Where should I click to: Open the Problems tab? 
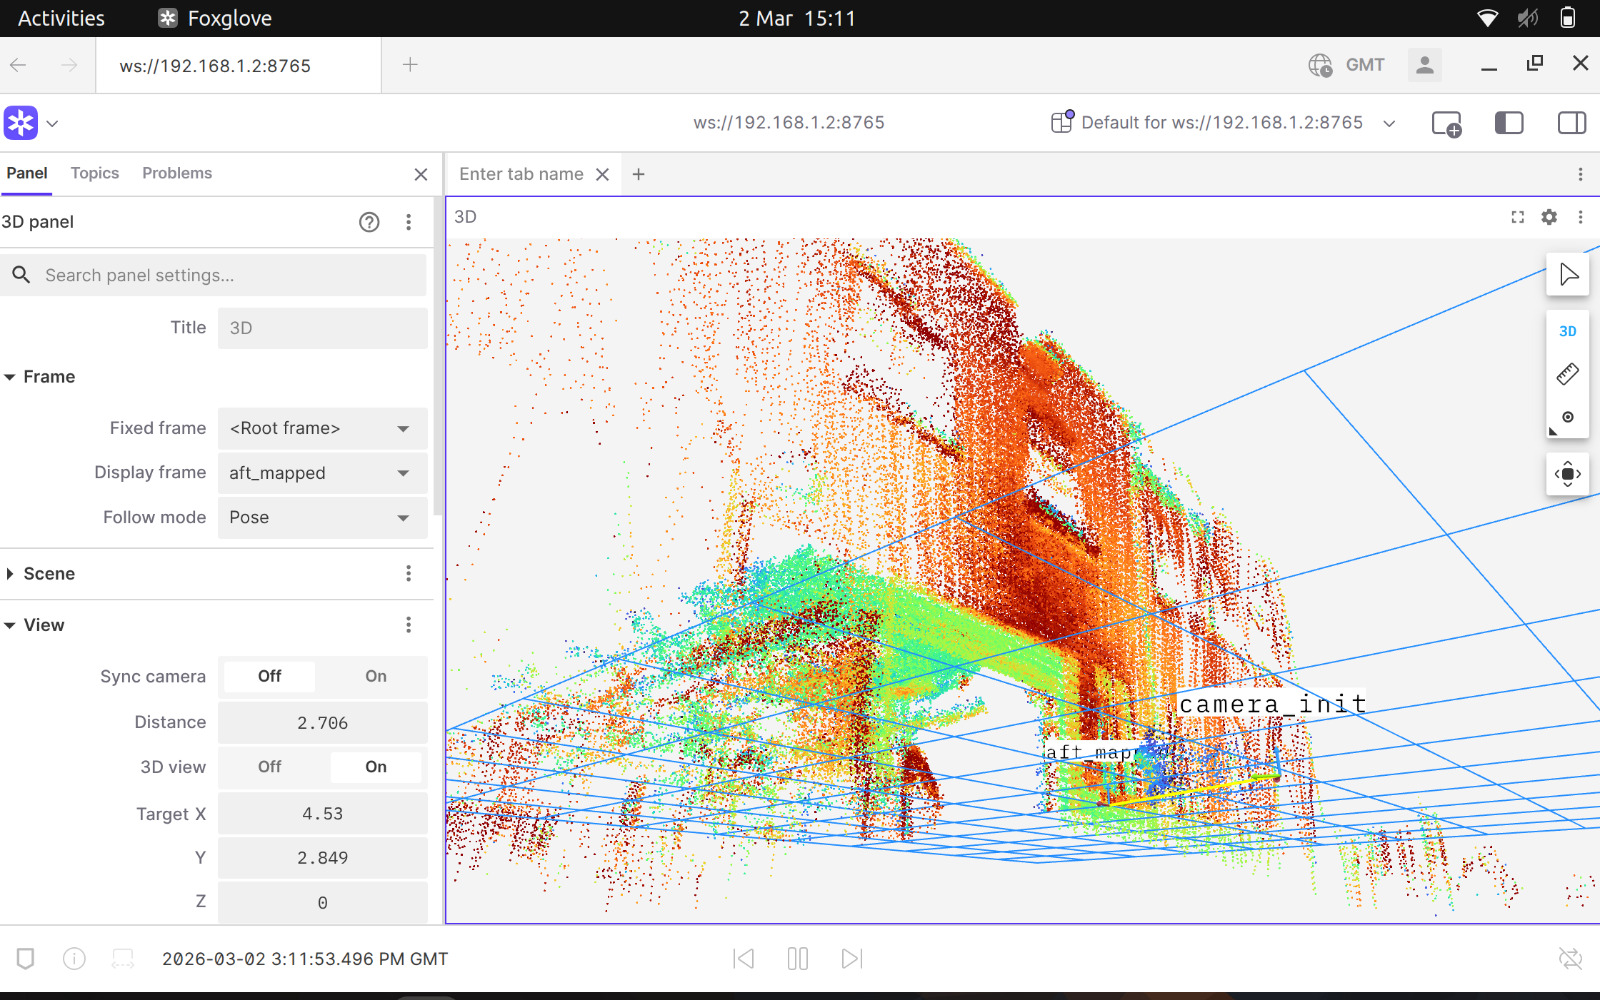coord(176,172)
